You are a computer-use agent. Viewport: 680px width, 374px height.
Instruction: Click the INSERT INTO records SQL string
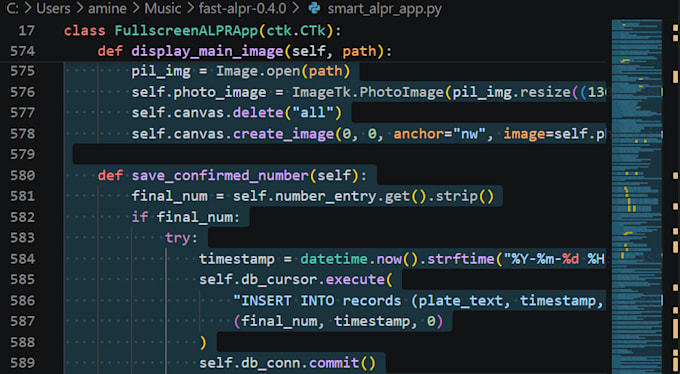click(418, 300)
